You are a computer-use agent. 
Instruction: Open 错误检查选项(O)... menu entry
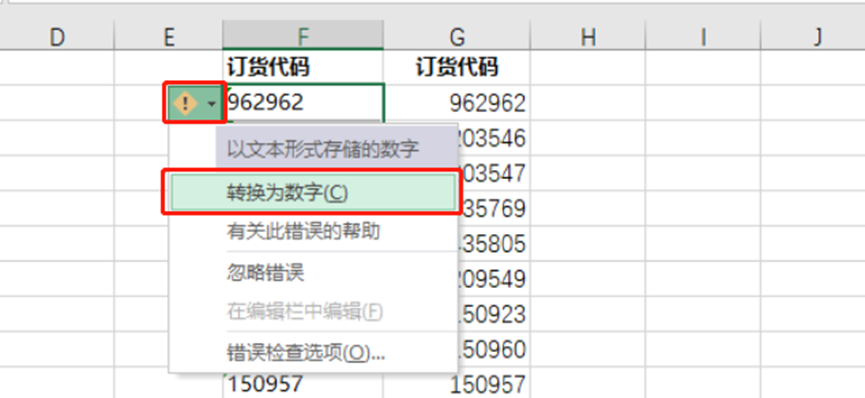coord(313,352)
